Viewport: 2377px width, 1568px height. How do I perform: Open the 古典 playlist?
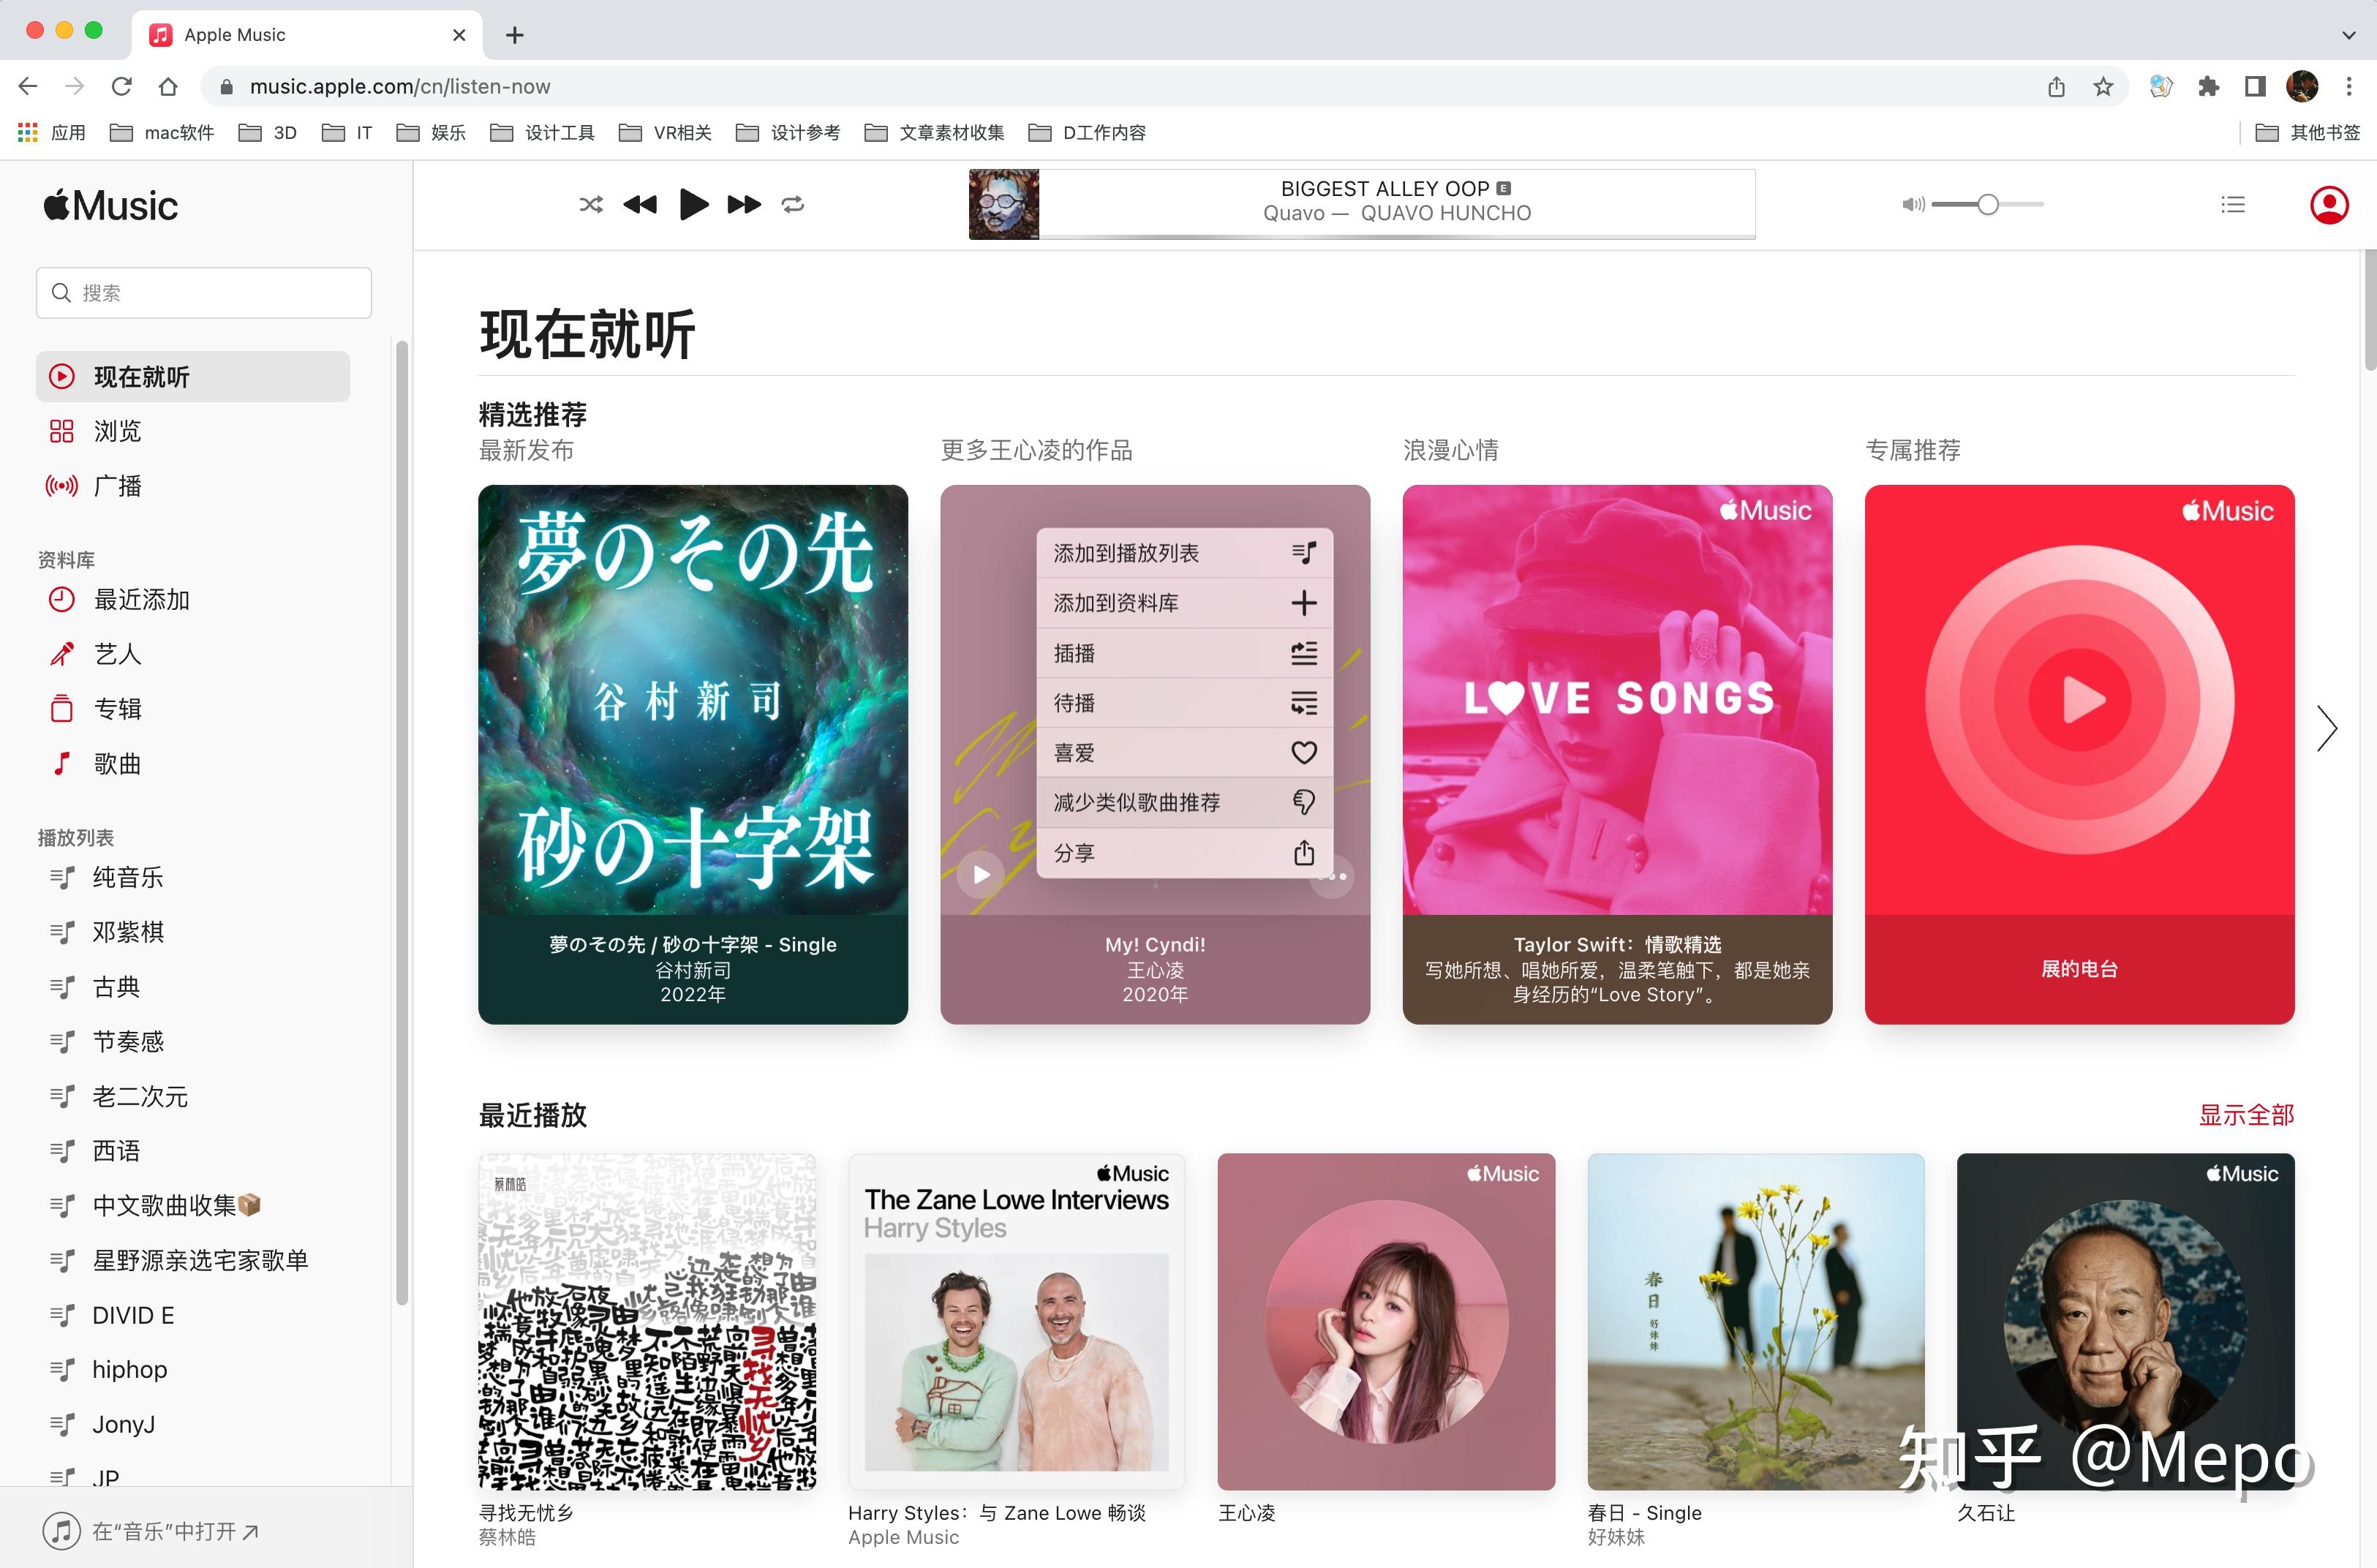[193, 987]
